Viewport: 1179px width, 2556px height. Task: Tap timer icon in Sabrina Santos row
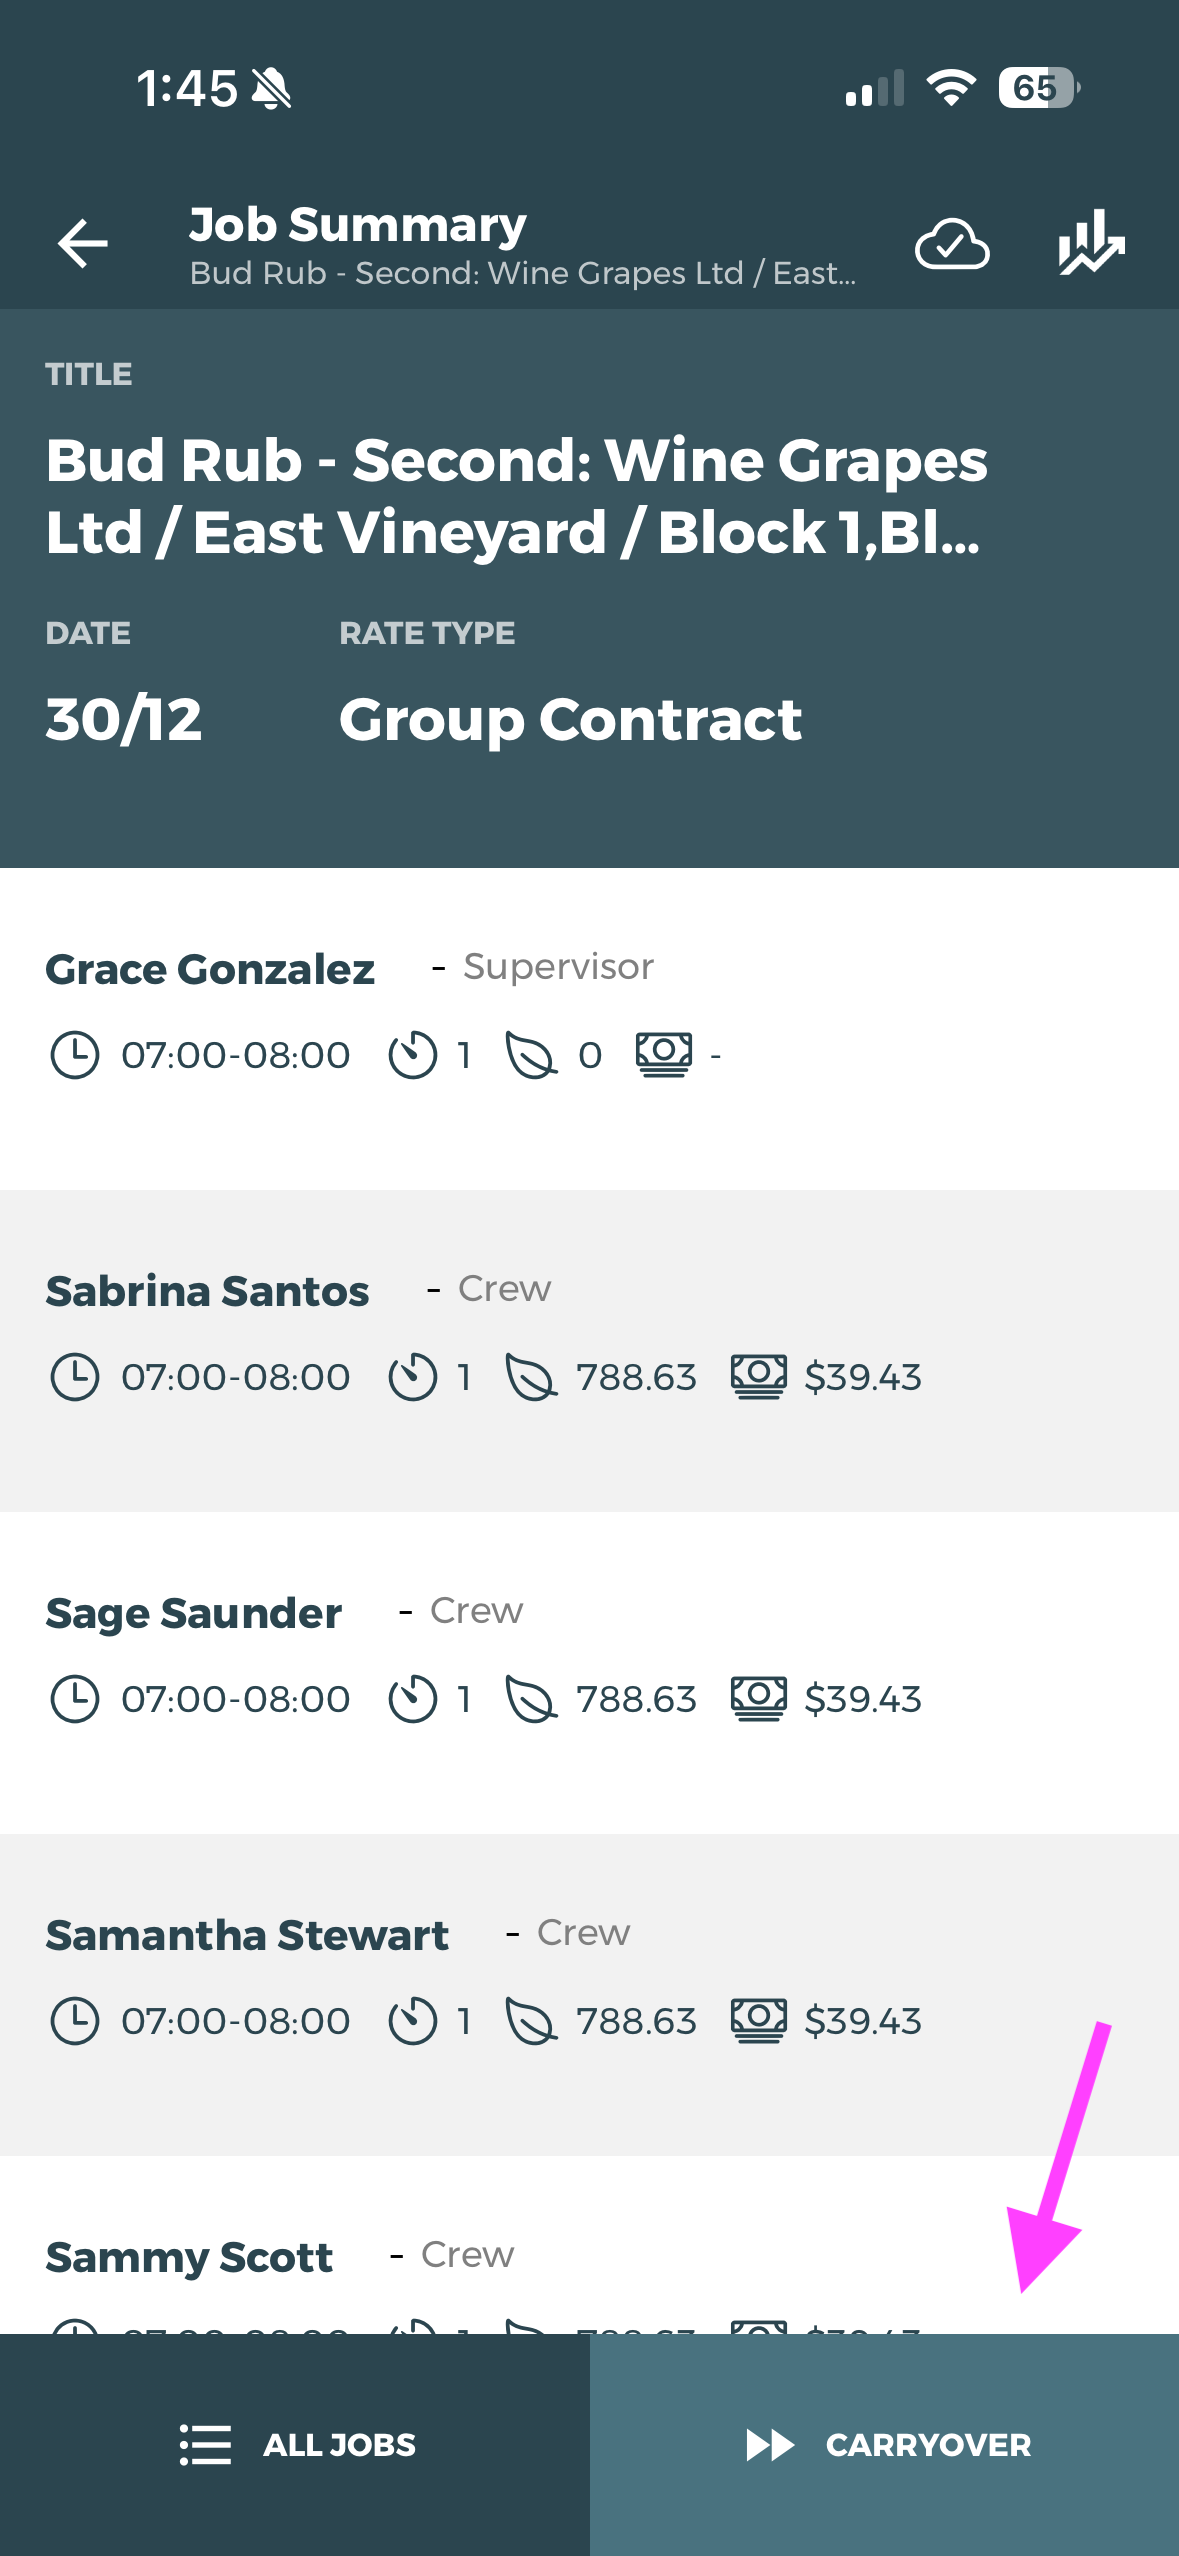tap(413, 1377)
